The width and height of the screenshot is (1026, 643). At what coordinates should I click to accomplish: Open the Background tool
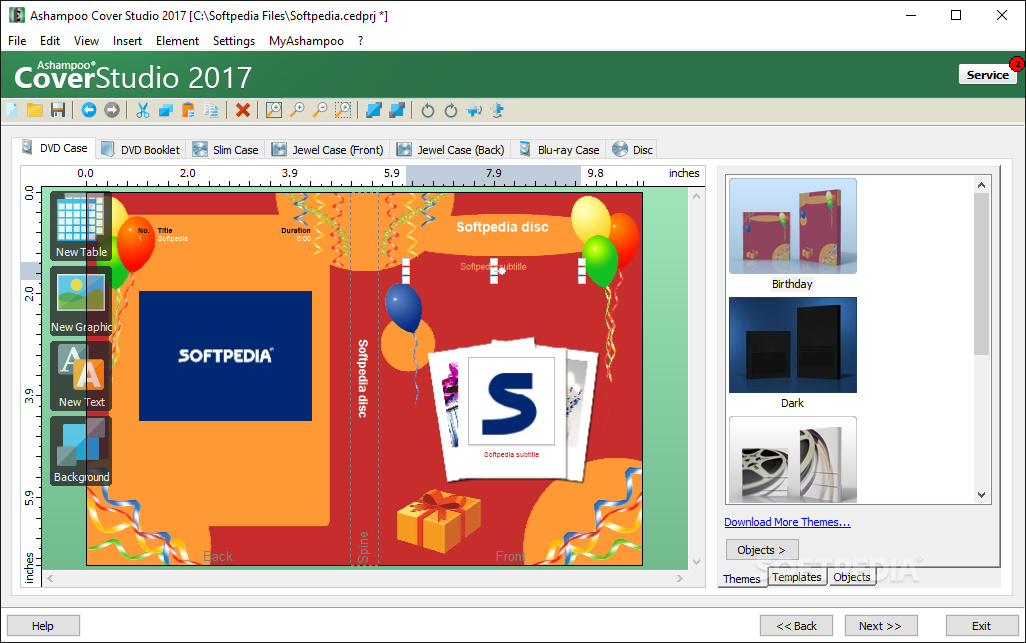coord(81,452)
